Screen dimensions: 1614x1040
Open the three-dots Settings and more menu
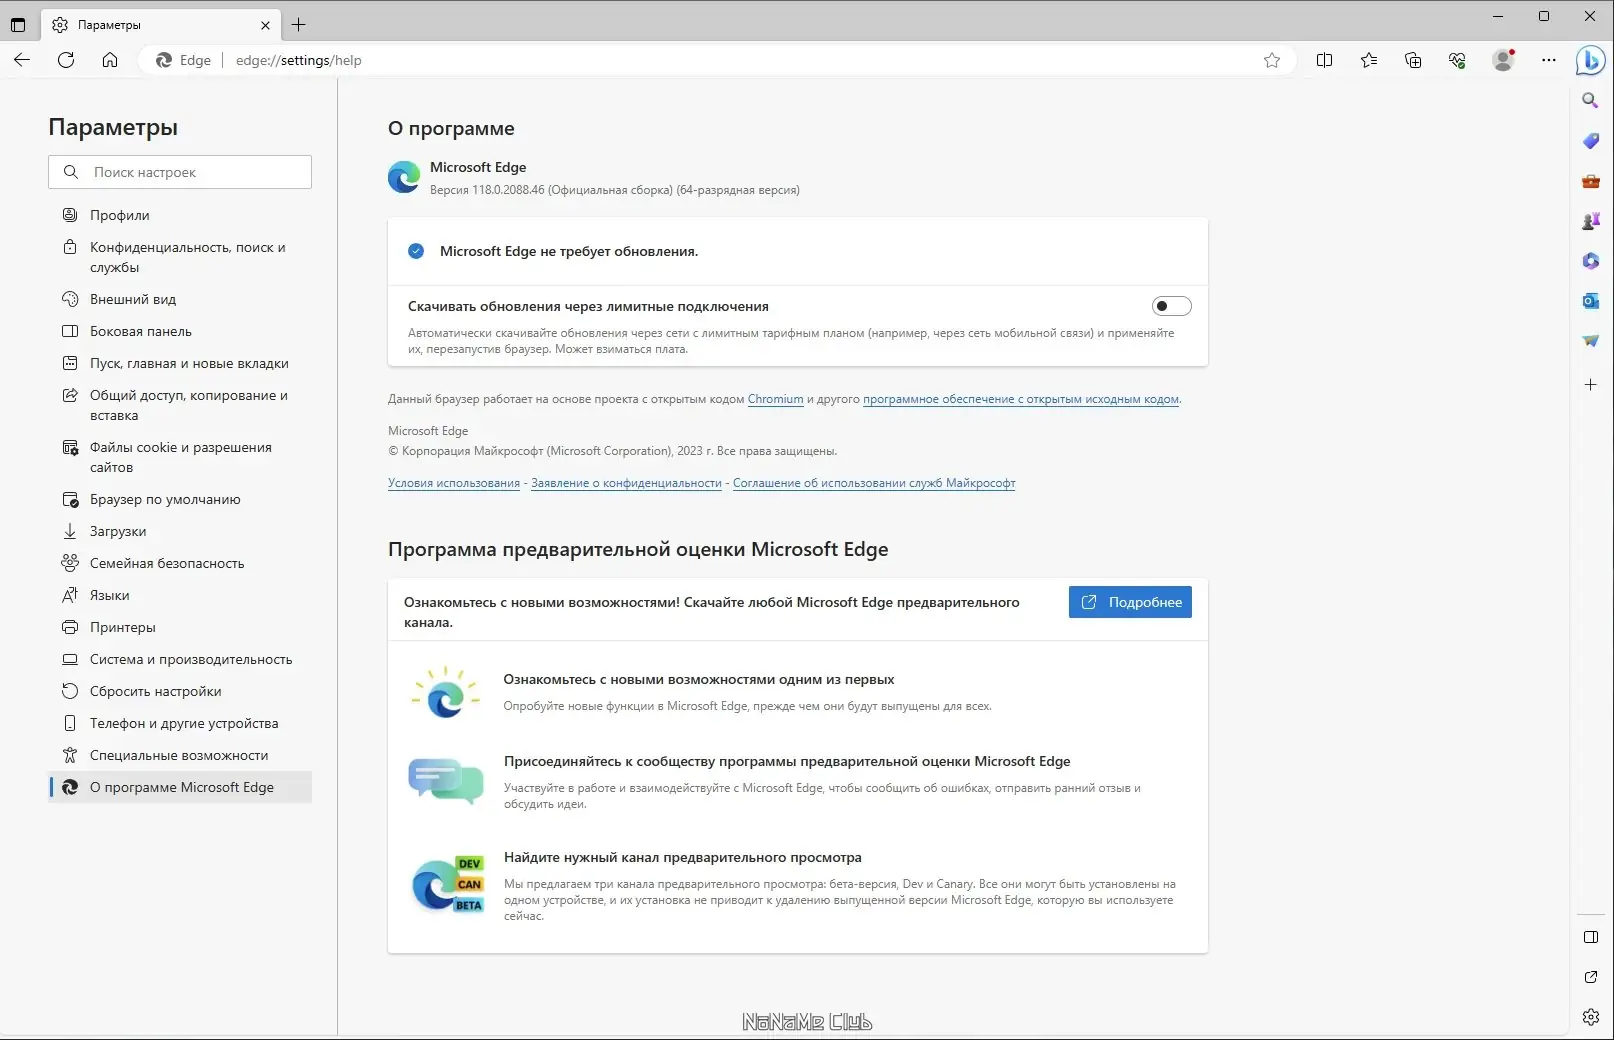click(1549, 60)
